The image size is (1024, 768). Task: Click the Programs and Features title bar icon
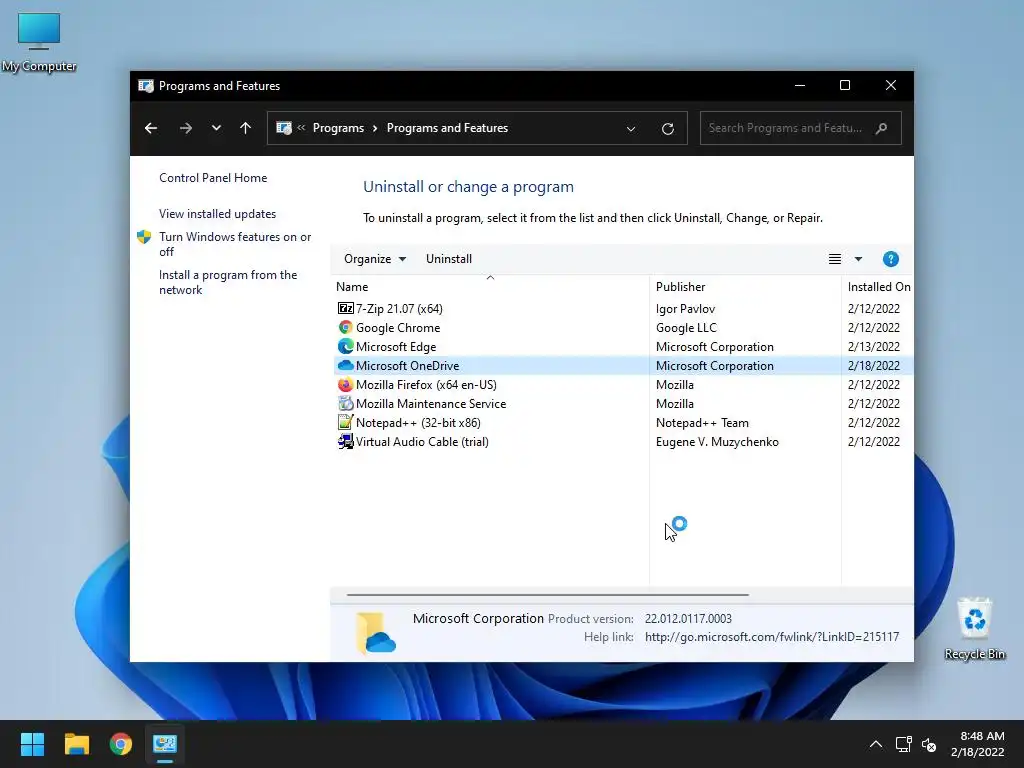pos(146,86)
